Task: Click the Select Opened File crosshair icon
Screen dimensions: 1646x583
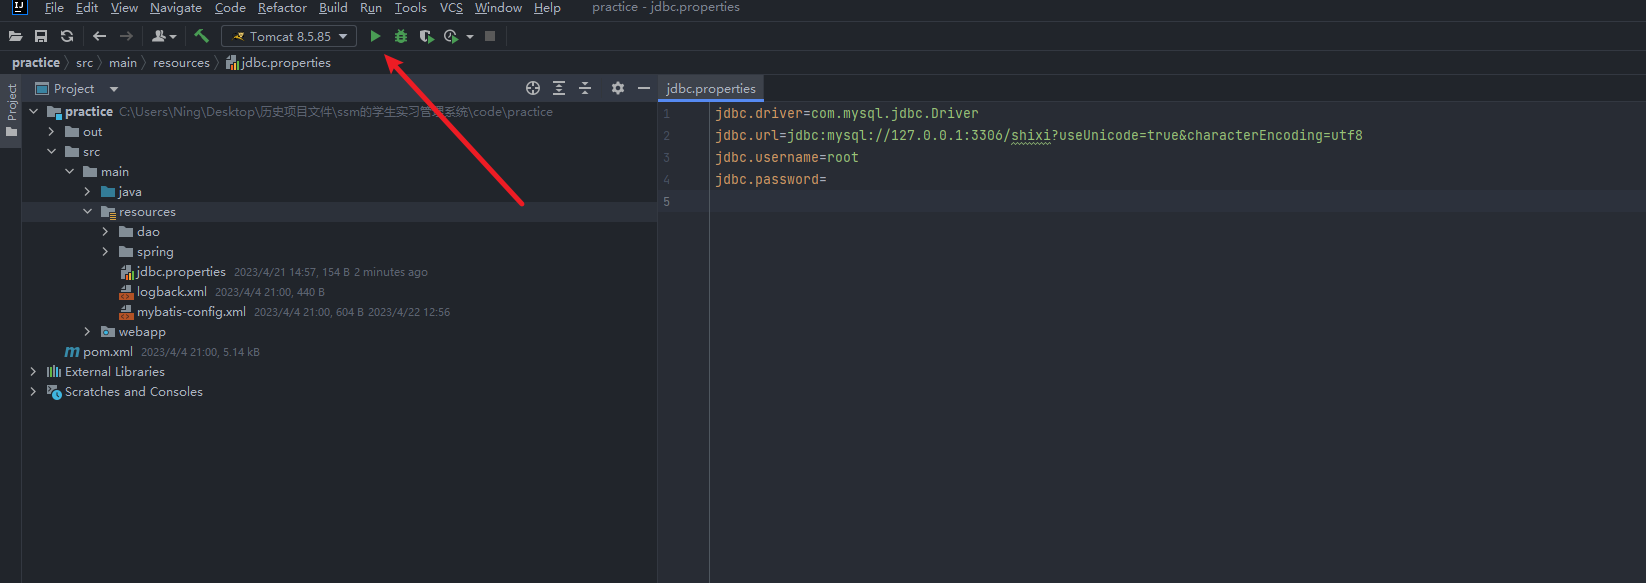Action: pos(533,88)
